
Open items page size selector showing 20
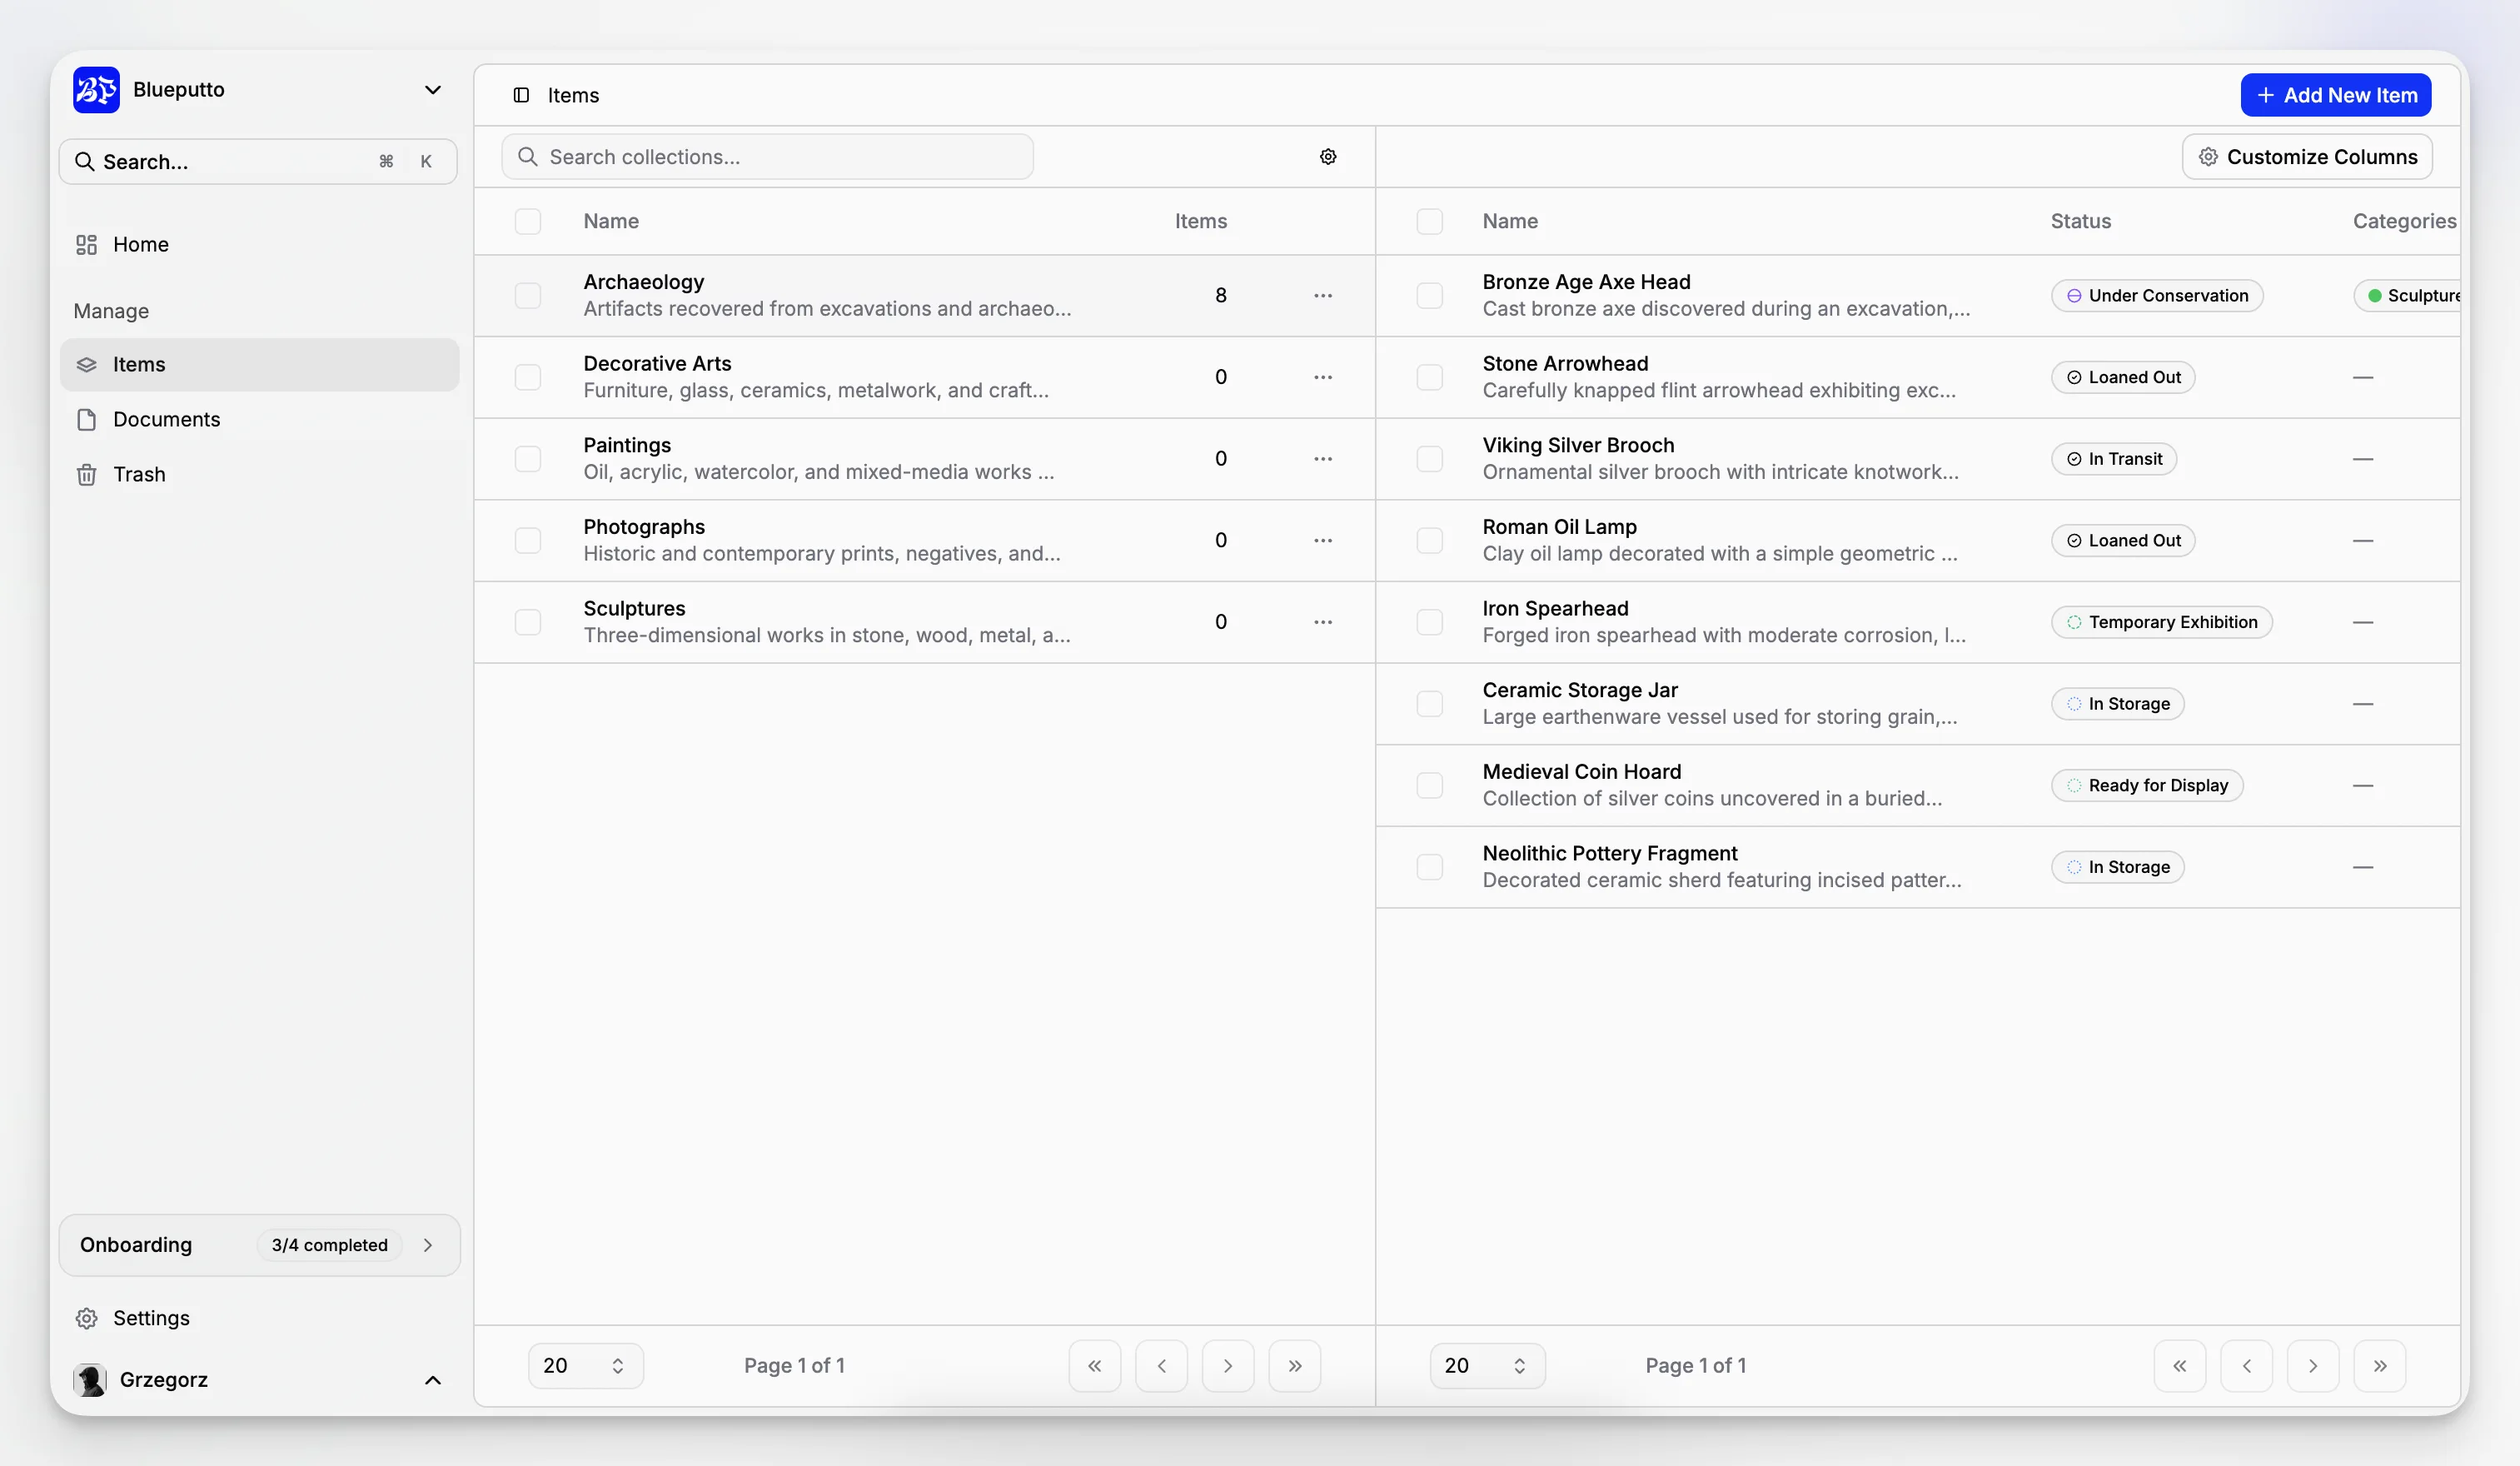(x=1487, y=1366)
